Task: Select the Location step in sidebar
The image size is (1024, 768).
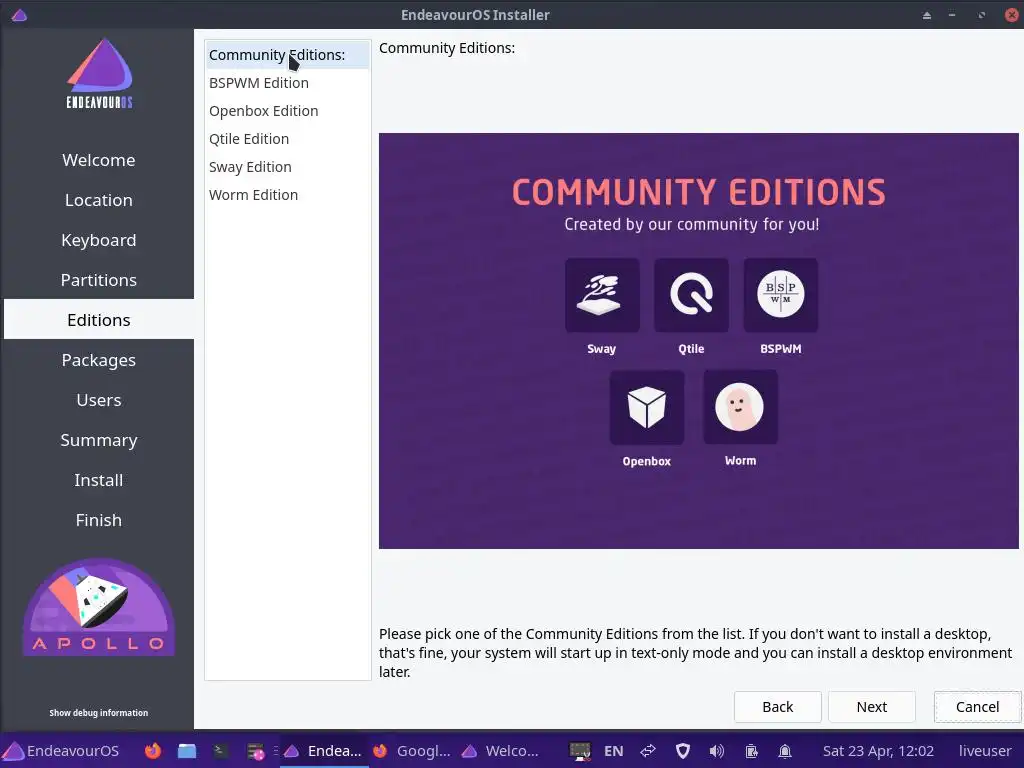Action: point(99,200)
